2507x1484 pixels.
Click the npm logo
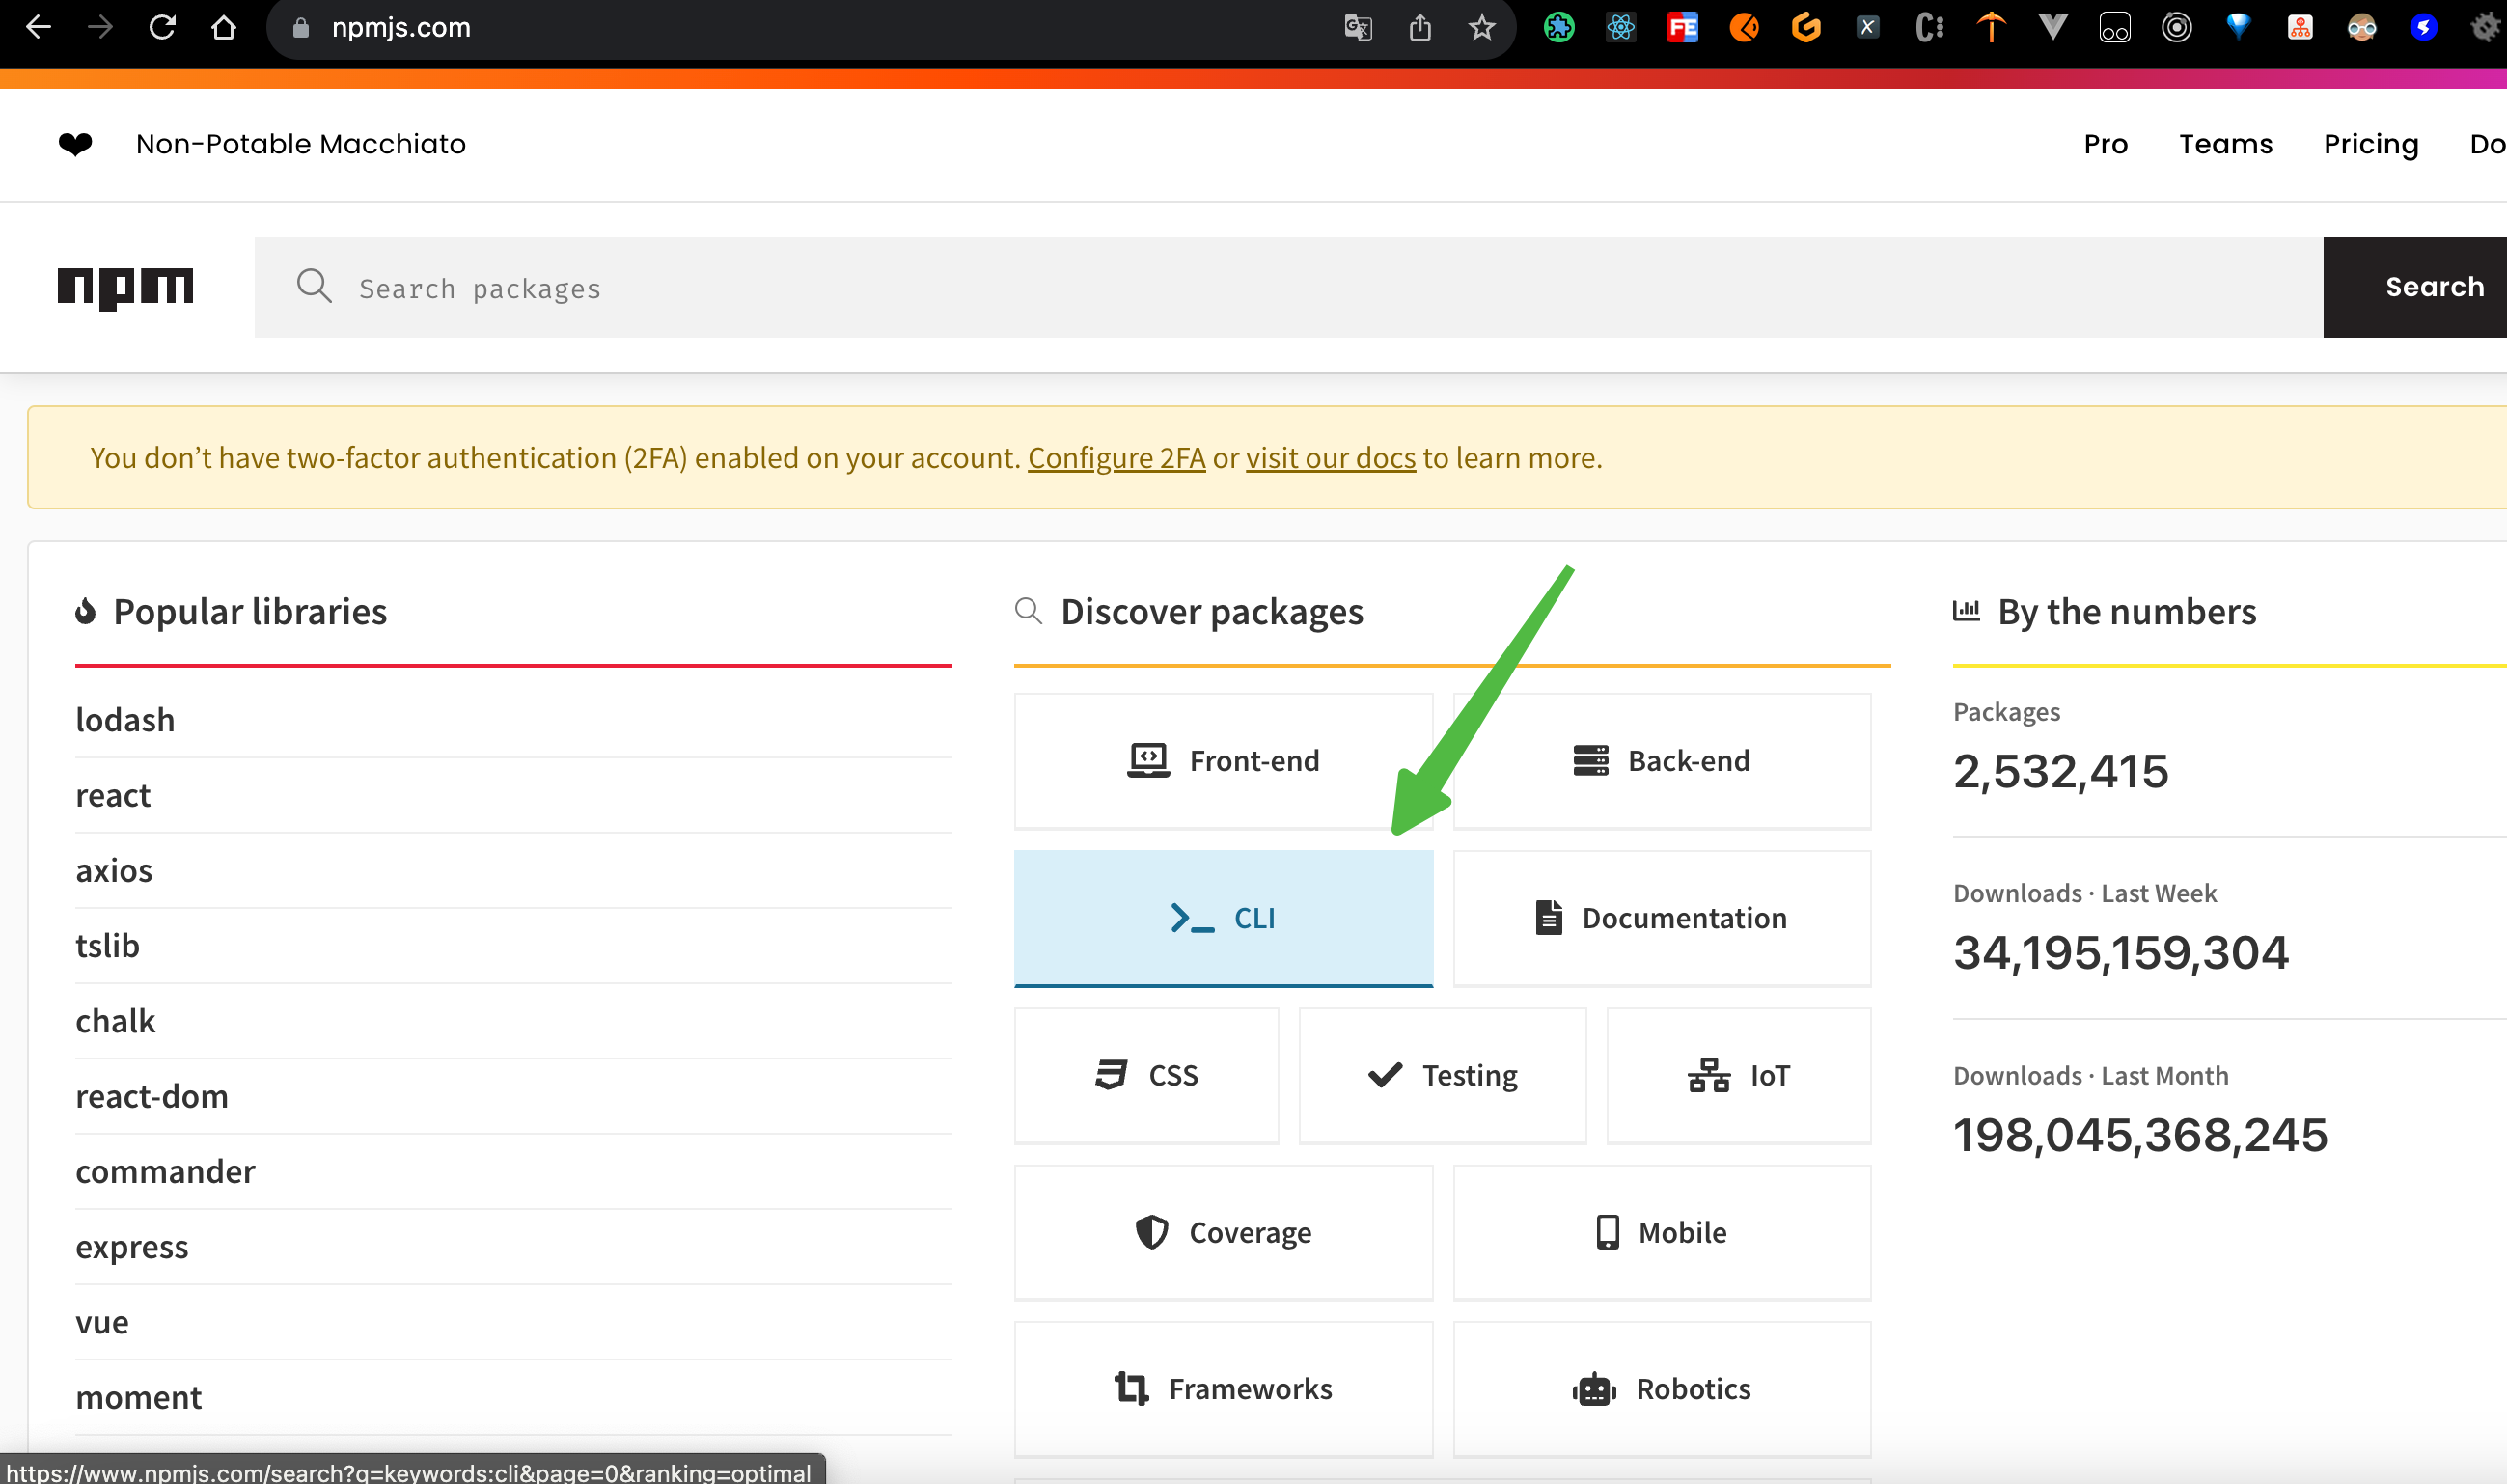[125, 287]
